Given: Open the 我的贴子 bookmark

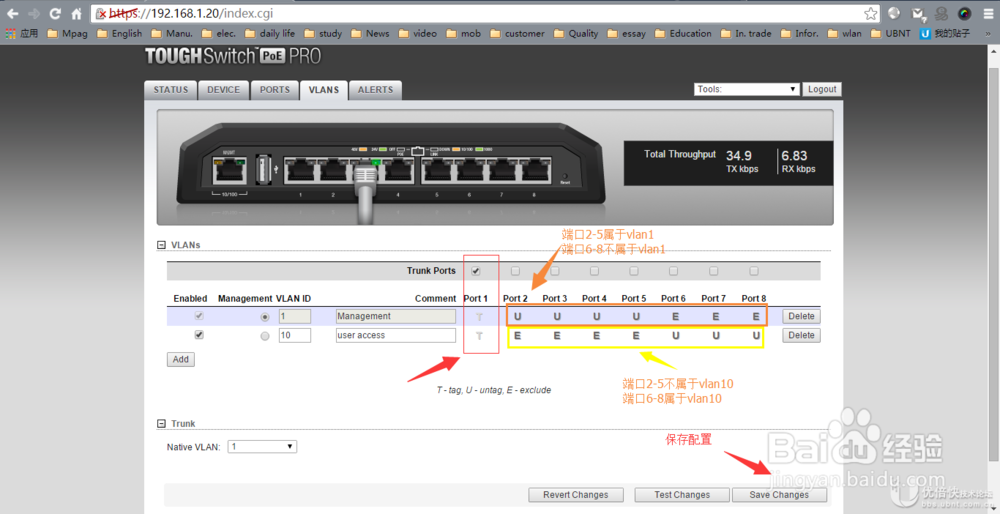Looking at the screenshot, I should click(x=945, y=33).
